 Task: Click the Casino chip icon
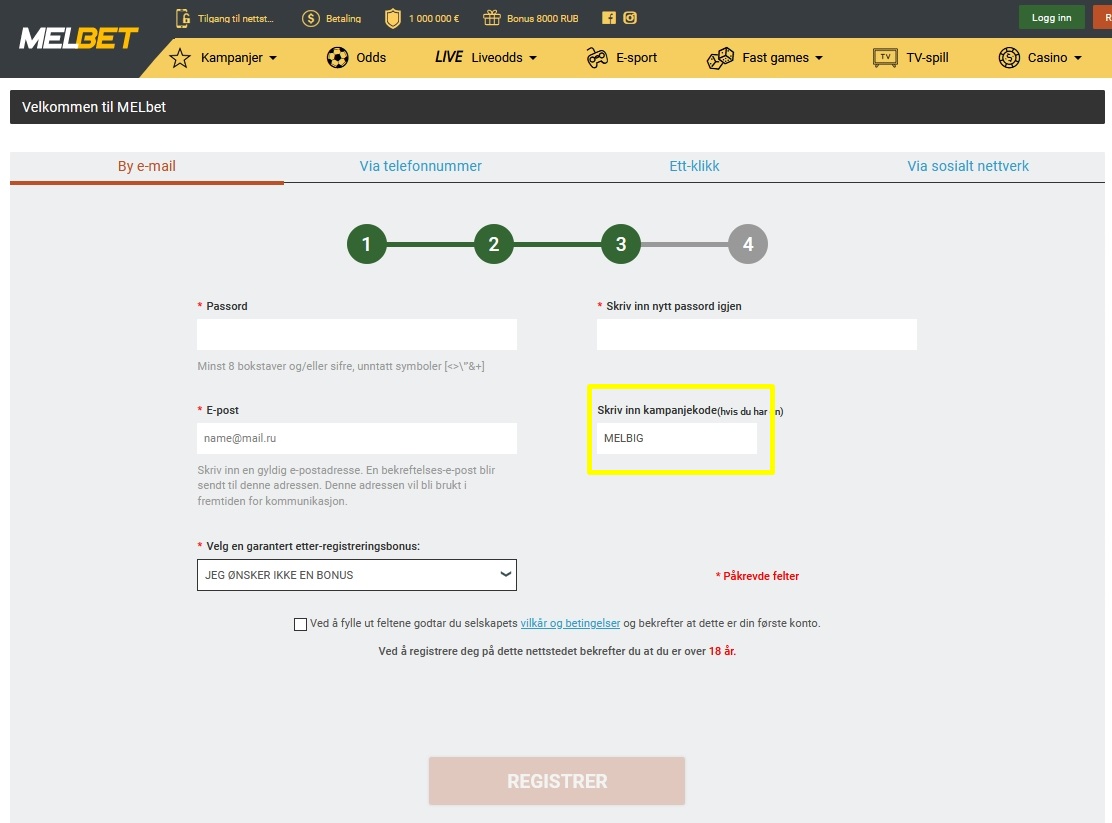tap(1009, 57)
